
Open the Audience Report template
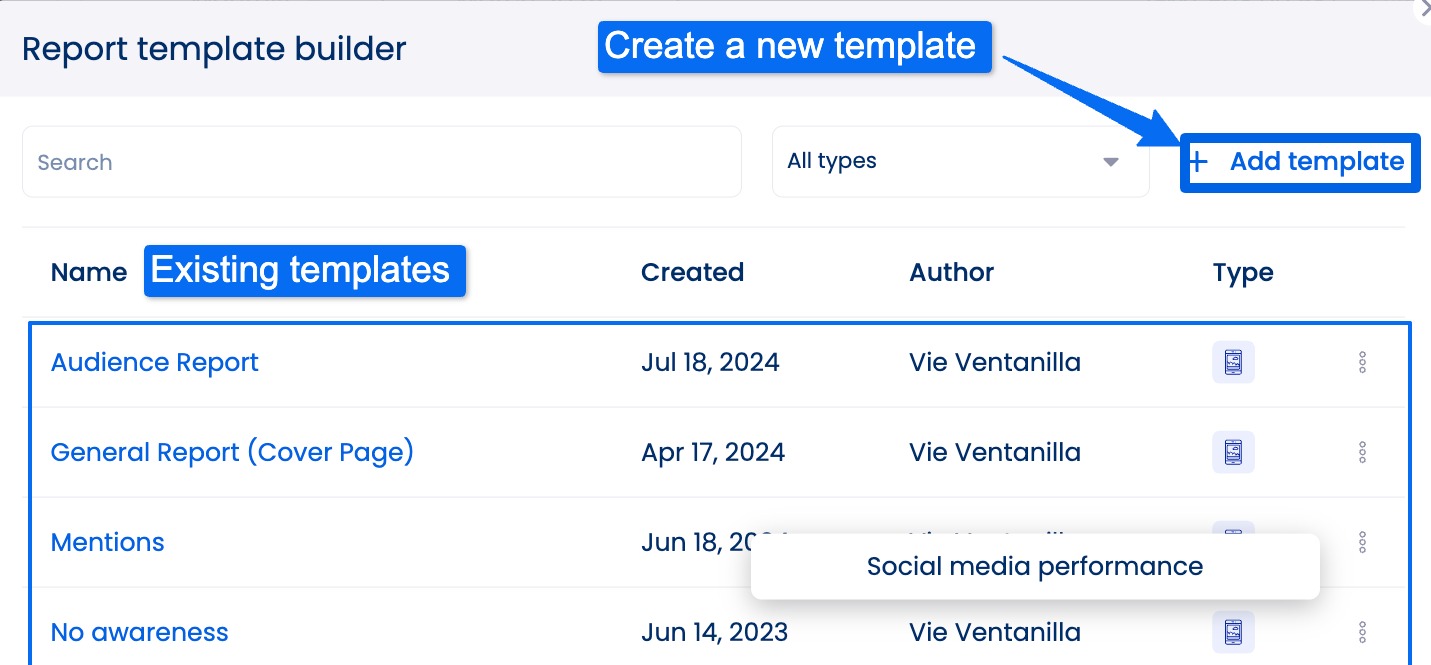(x=154, y=362)
